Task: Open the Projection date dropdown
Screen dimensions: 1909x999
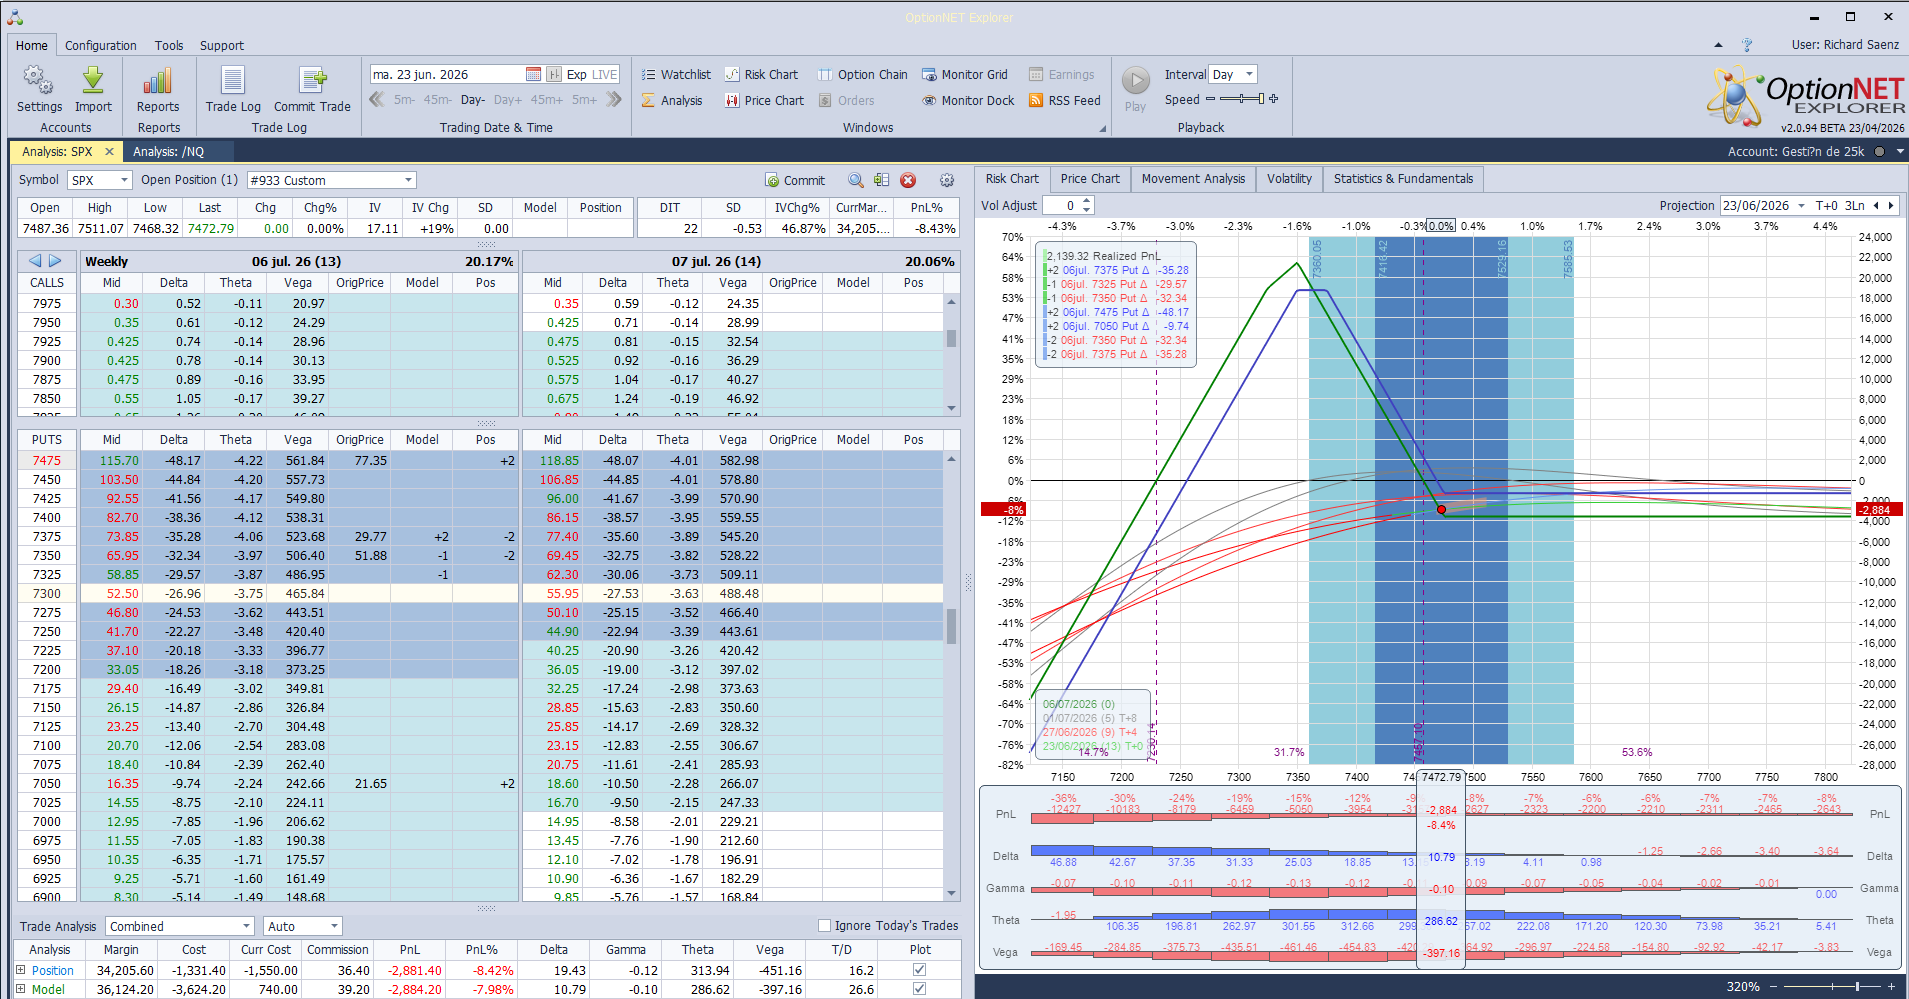Action: [1801, 205]
